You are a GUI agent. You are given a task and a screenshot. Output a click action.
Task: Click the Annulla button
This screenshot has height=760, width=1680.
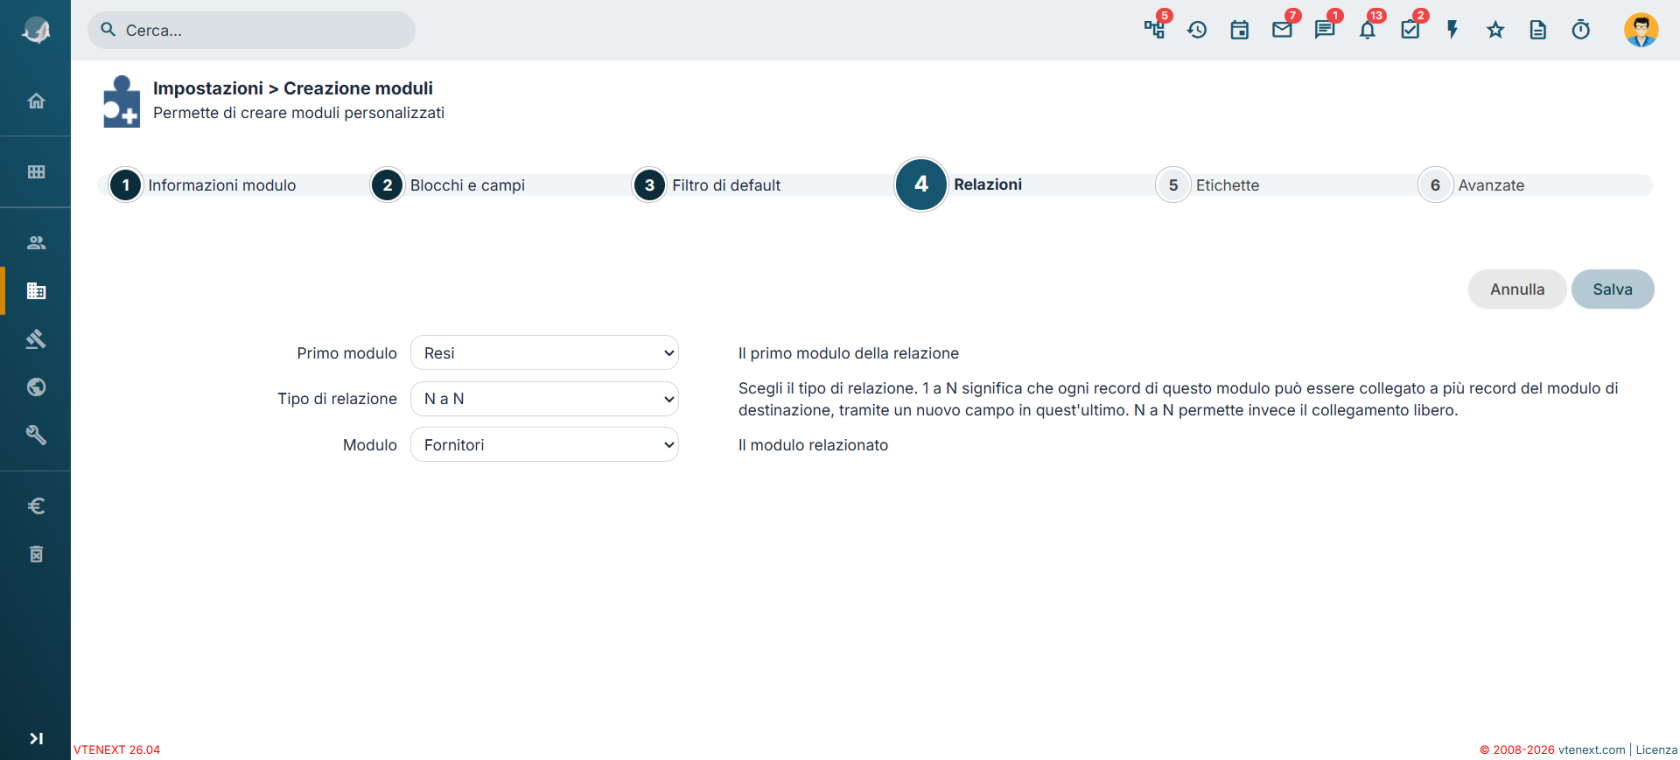click(x=1517, y=289)
